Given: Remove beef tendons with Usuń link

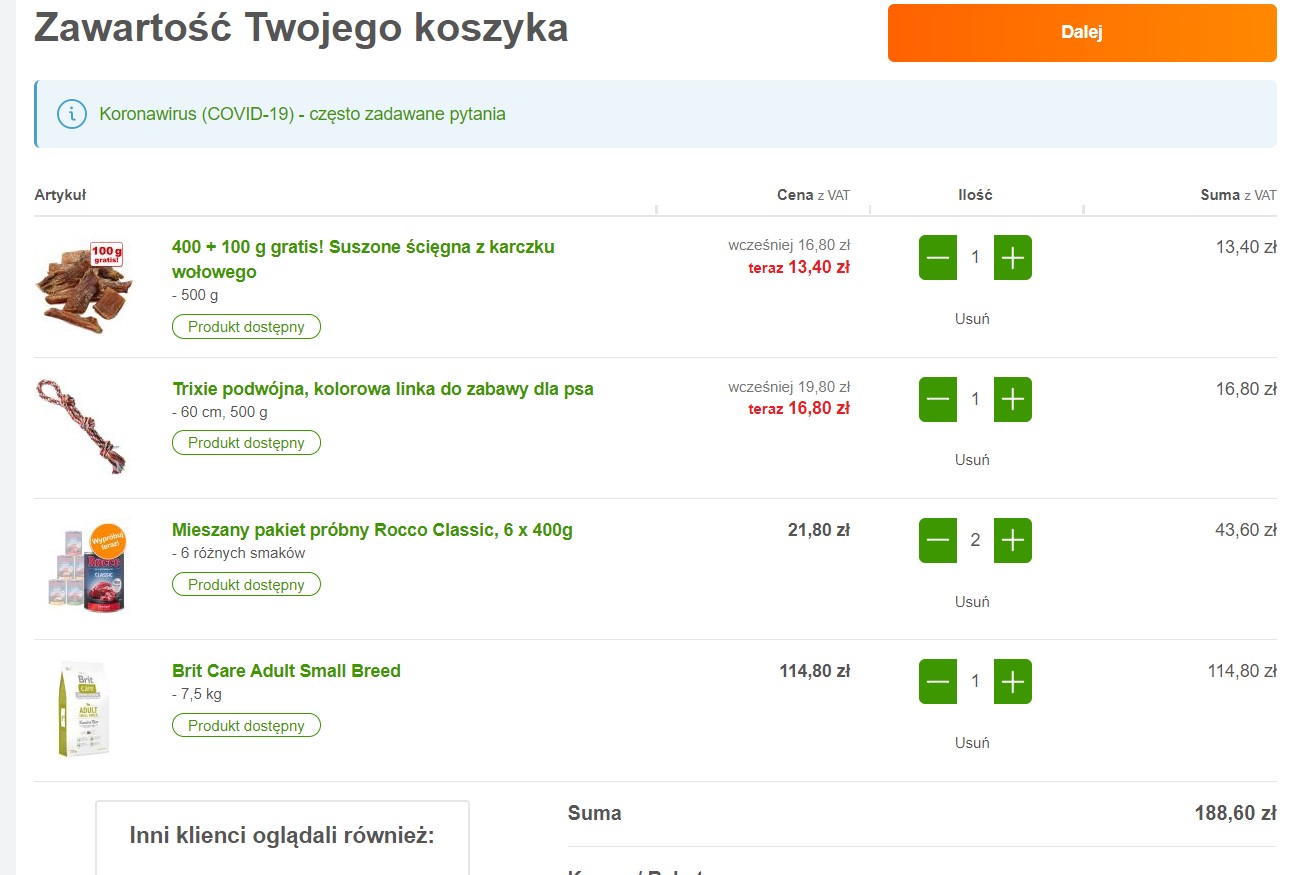Looking at the screenshot, I should [972, 319].
